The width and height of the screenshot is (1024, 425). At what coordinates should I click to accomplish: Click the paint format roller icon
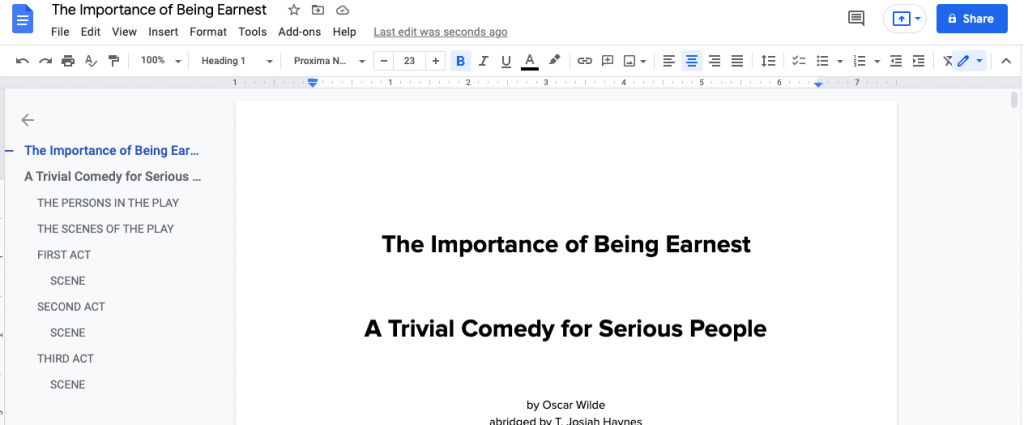click(113, 61)
